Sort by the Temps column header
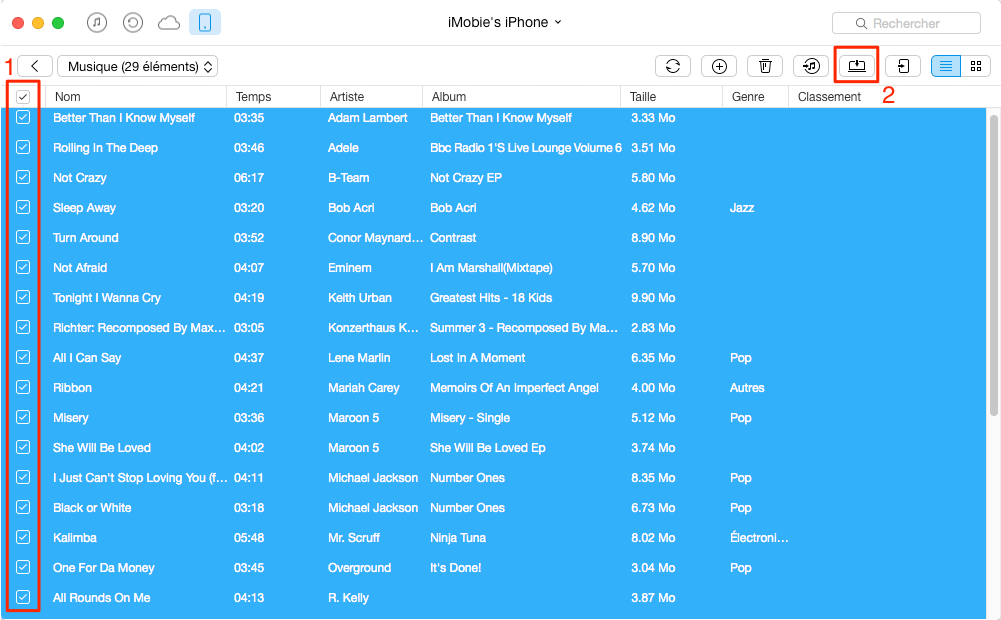The width and height of the screenshot is (1001, 620). click(273, 96)
